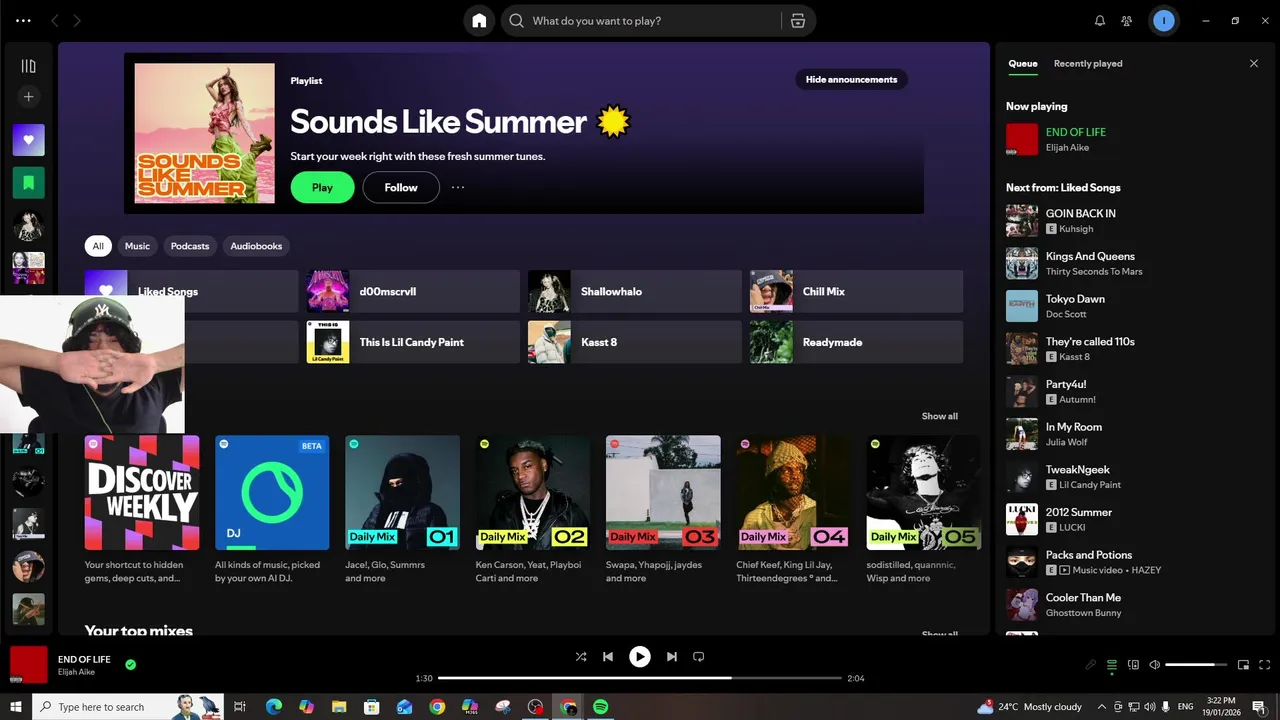This screenshot has height=720, width=1280.
Task: Adjust the volume slider
Action: tap(1196, 665)
